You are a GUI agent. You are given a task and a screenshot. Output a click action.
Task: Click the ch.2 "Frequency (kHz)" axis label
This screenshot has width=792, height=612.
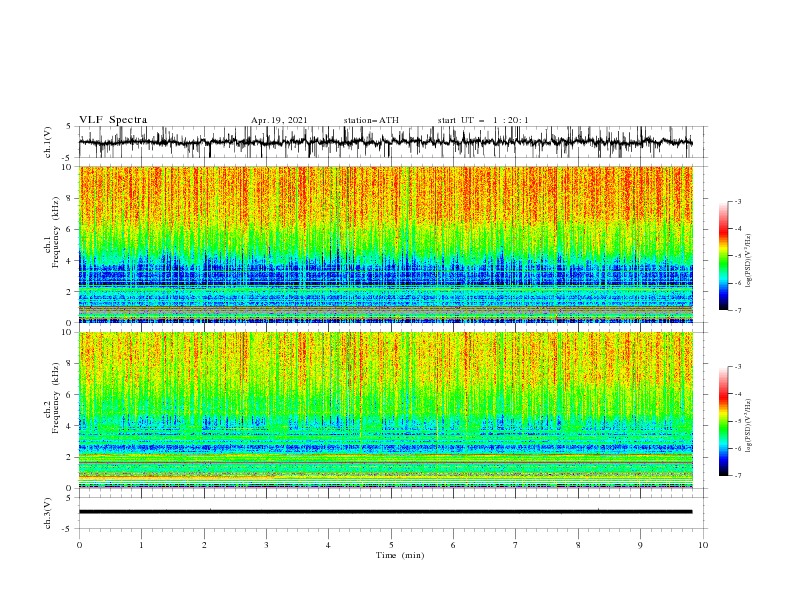[x=56, y=398]
